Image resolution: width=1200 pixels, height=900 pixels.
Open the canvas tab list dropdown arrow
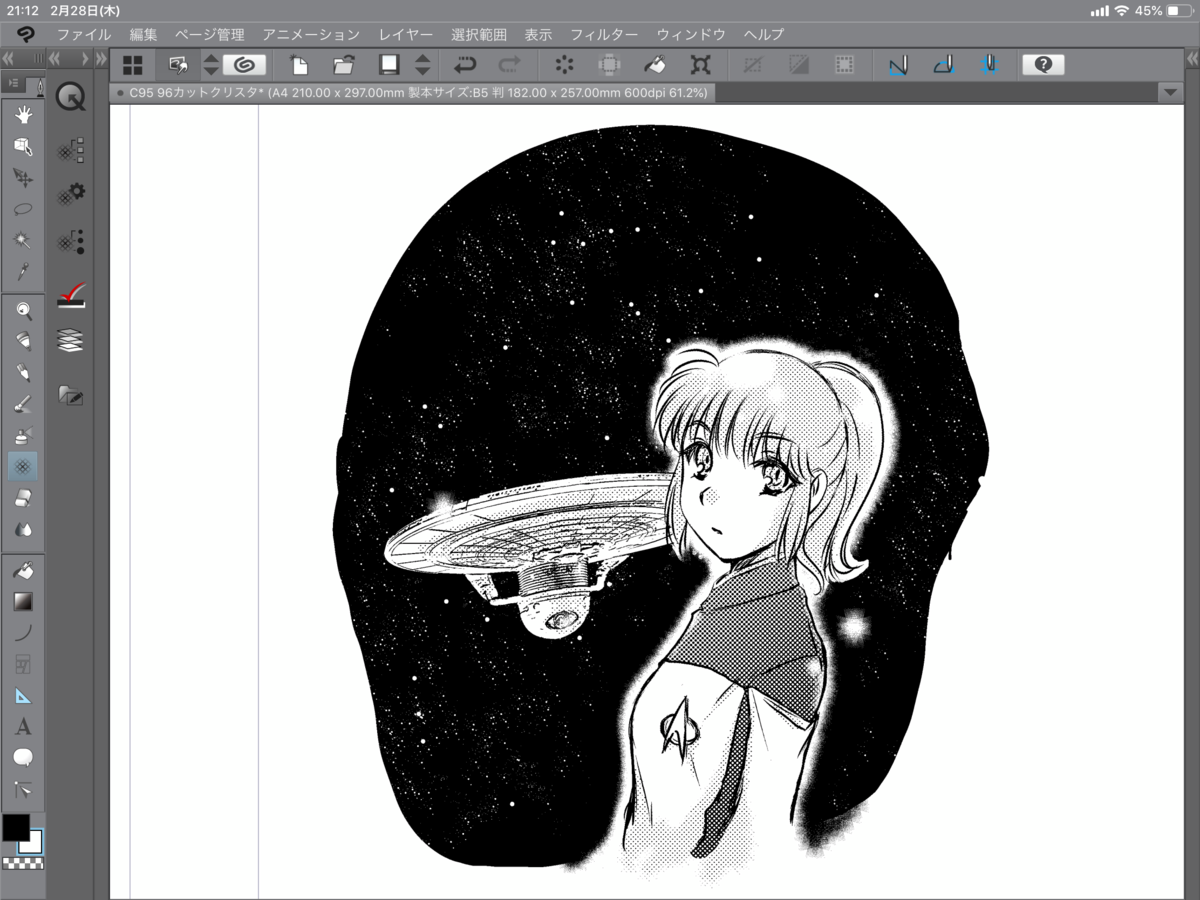pos(1171,92)
